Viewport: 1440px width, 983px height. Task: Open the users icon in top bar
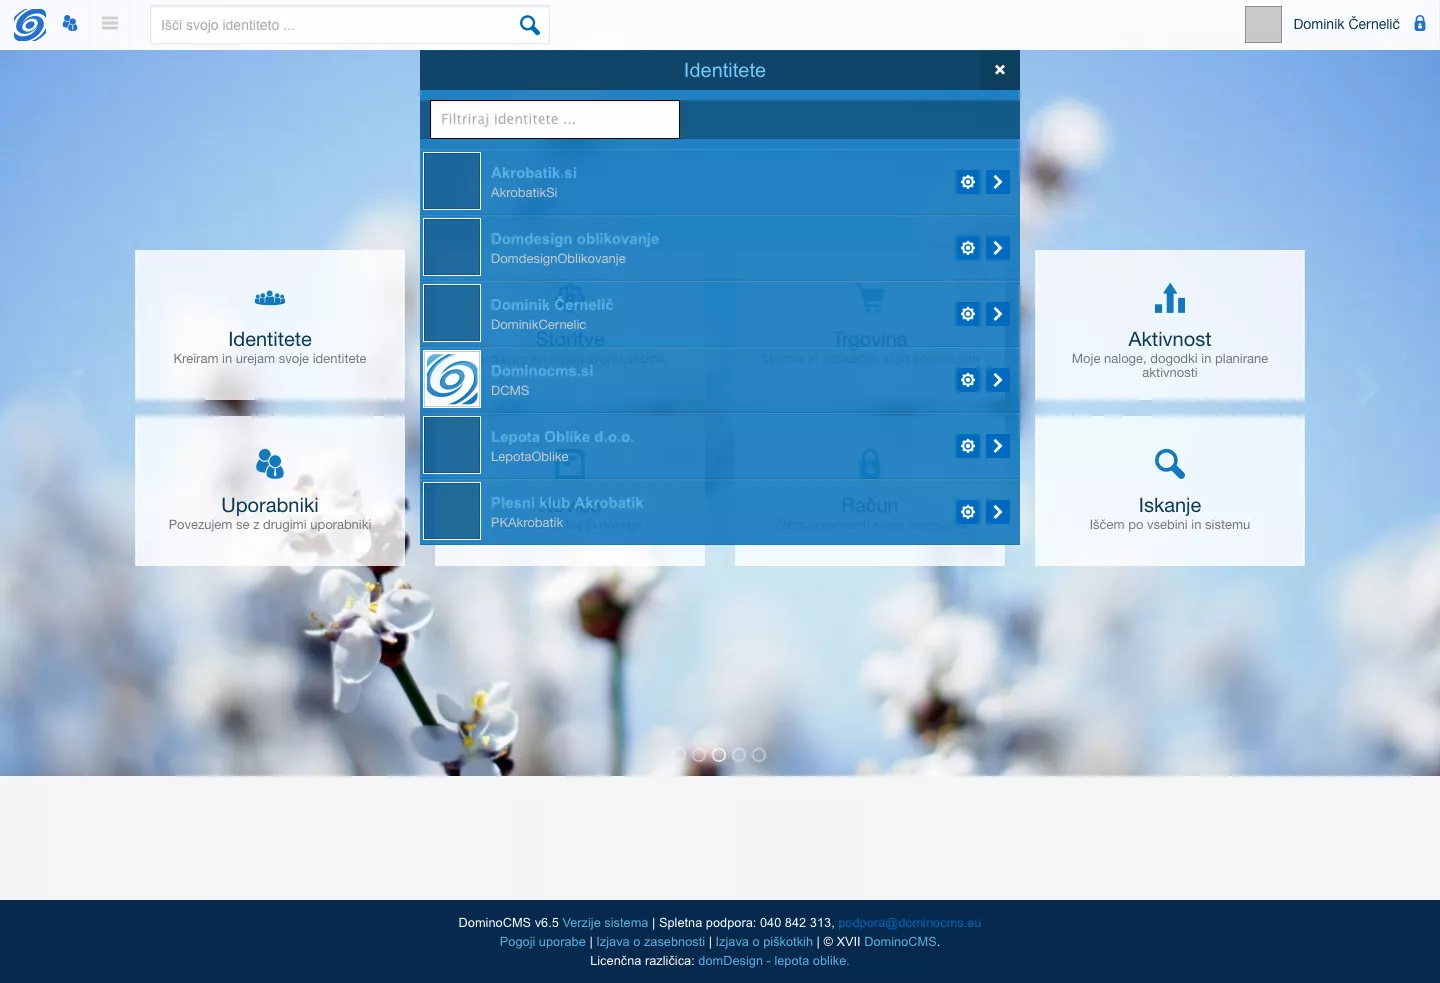click(x=70, y=23)
